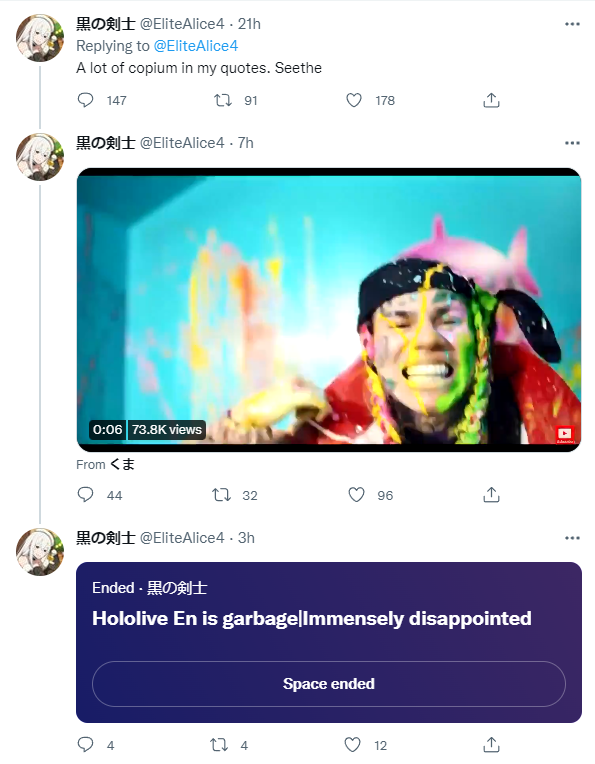This screenshot has width=595, height=764.
Task: Reply to the video tweet with 44 replies
Action: (x=85, y=495)
